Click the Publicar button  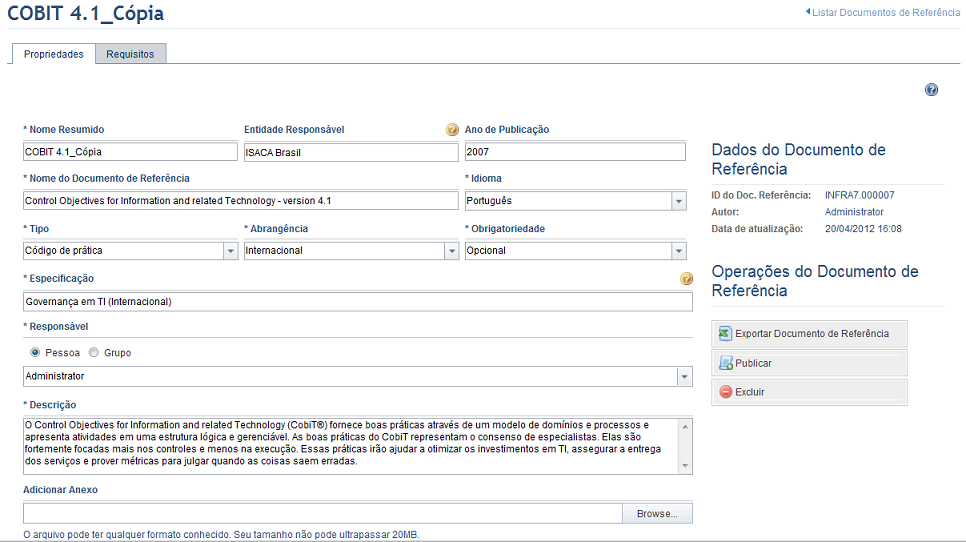point(809,363)
